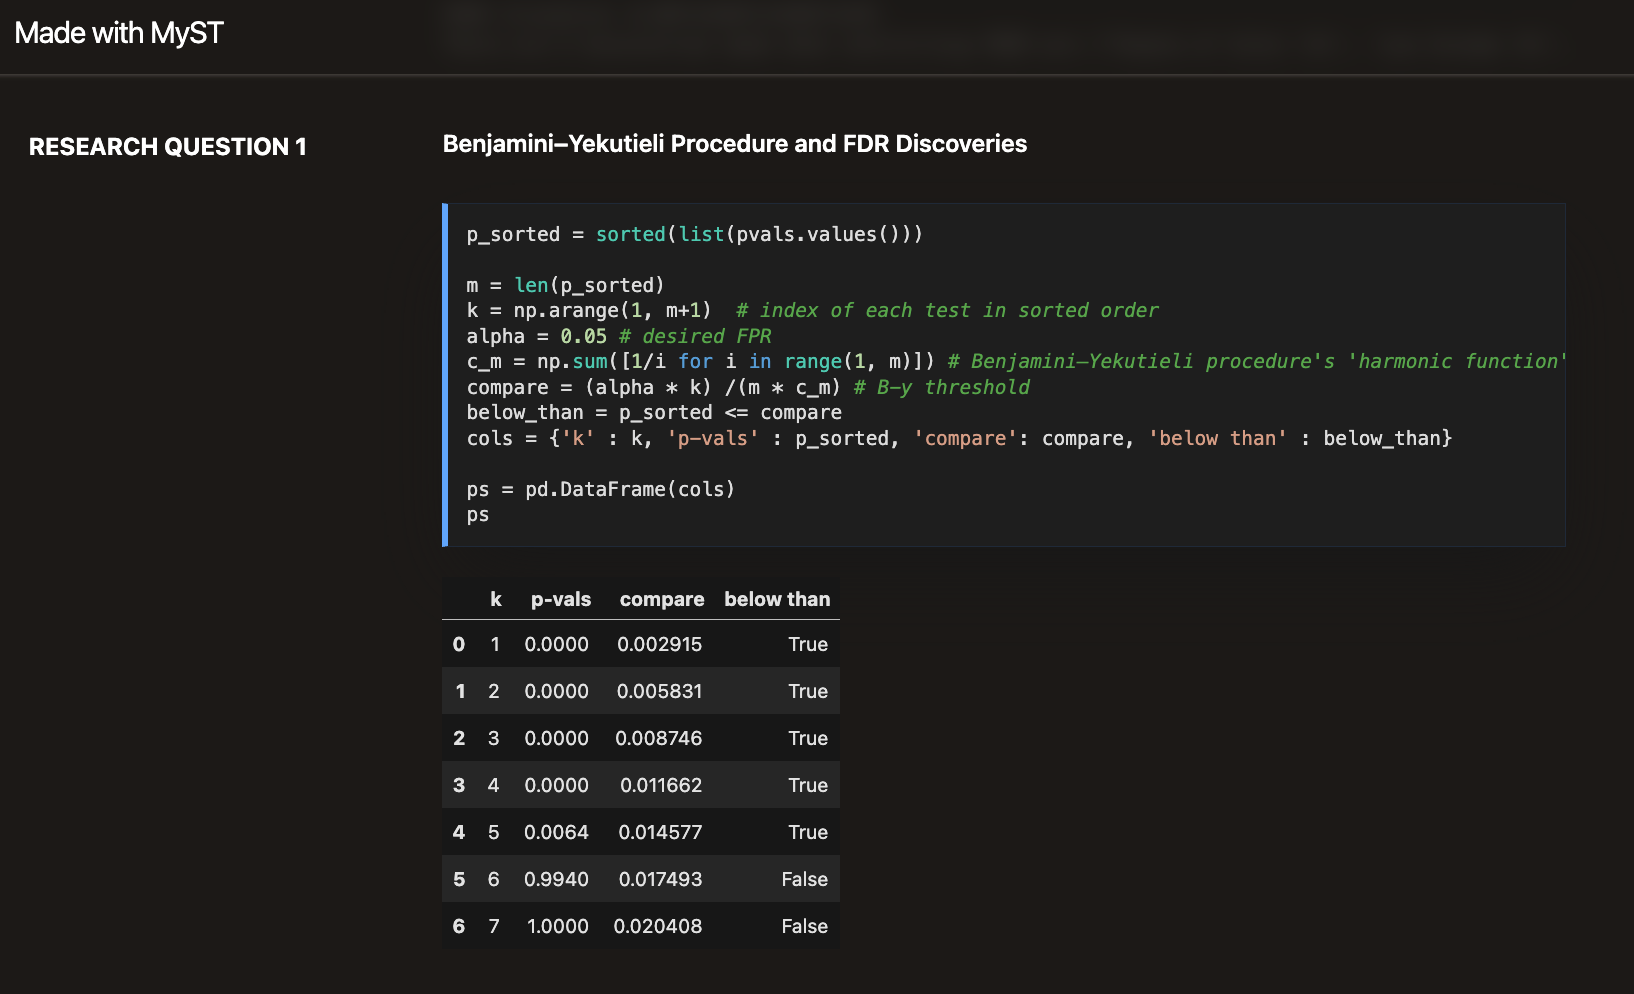Click the 'below than' column header
This screenshot has width=1634, height=994.
point(777,599)
